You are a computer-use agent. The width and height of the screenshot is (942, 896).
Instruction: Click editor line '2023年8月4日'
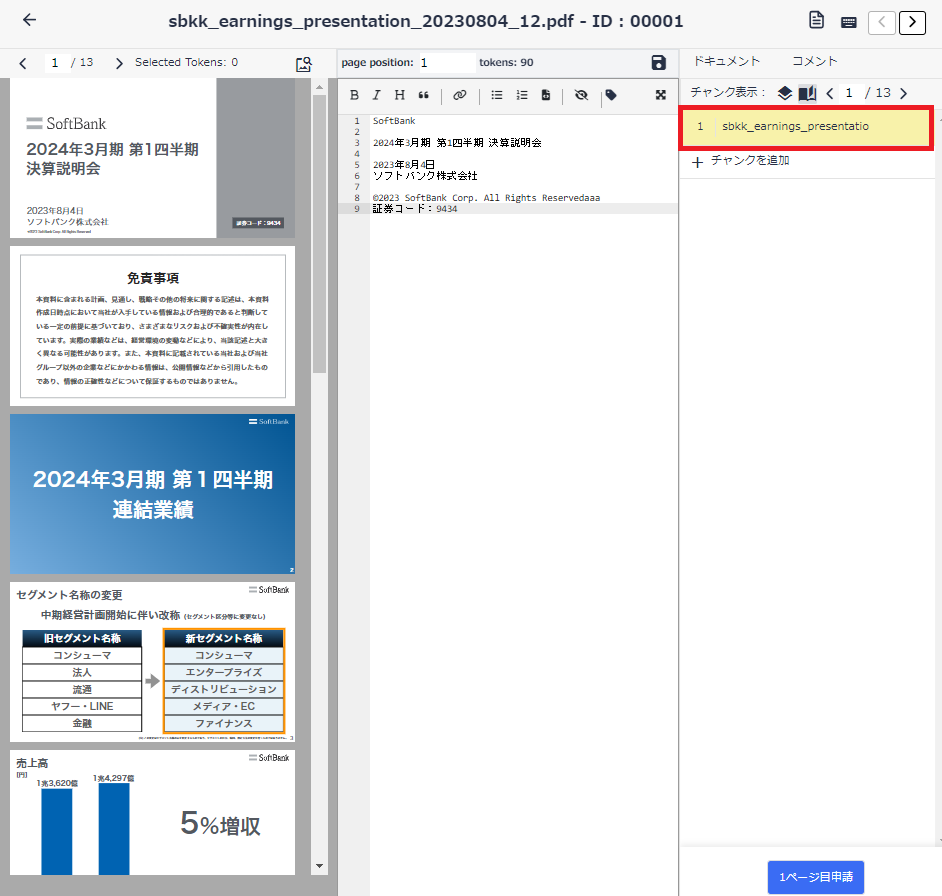pos(404,165)
